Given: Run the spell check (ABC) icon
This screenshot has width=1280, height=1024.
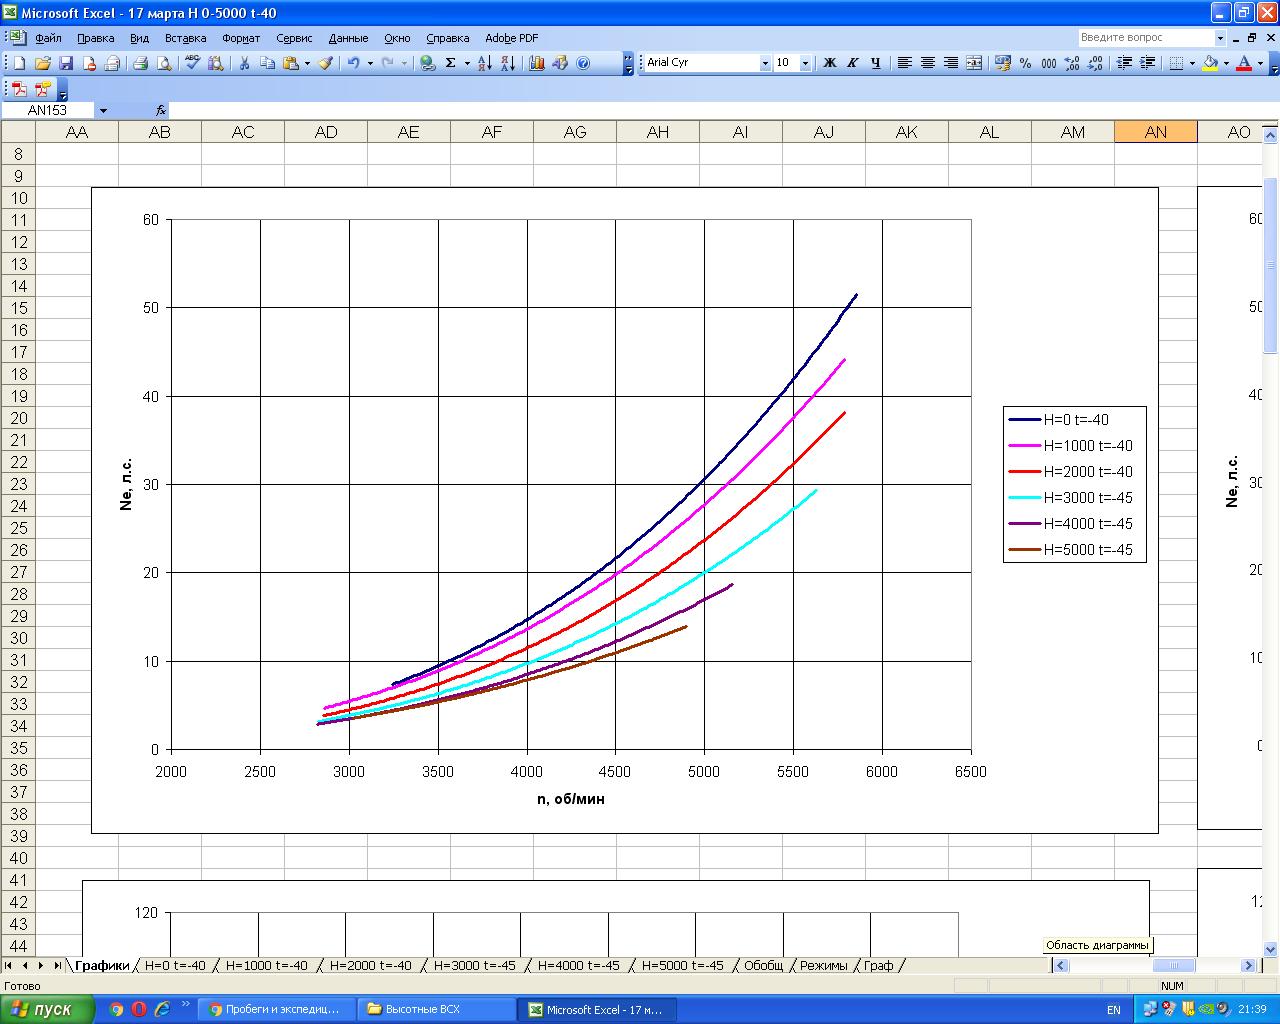Looking at the screenshot, I should point(192,63).
